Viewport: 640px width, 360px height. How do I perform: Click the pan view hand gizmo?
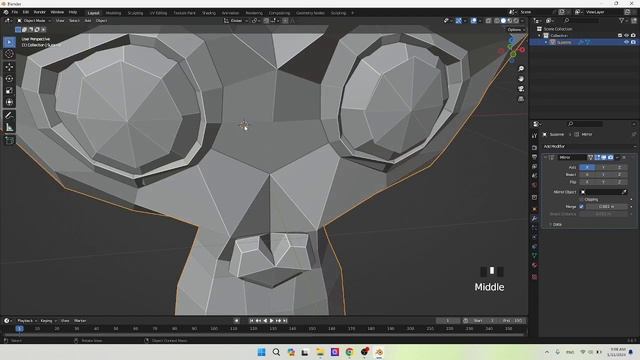(x=521, y=79)
